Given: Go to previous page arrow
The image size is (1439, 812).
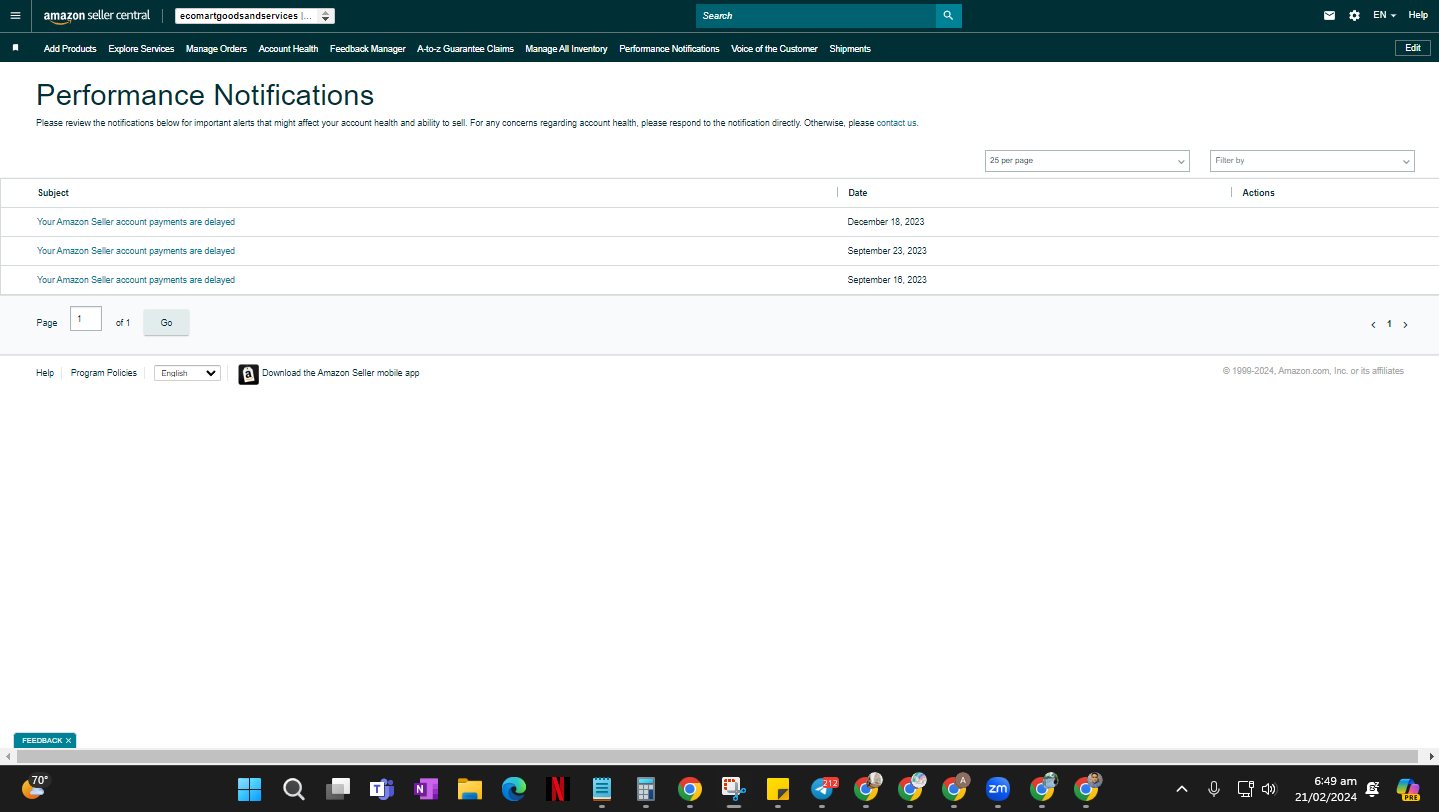Looking at the screenshot, I should [x=1374, y=325].
